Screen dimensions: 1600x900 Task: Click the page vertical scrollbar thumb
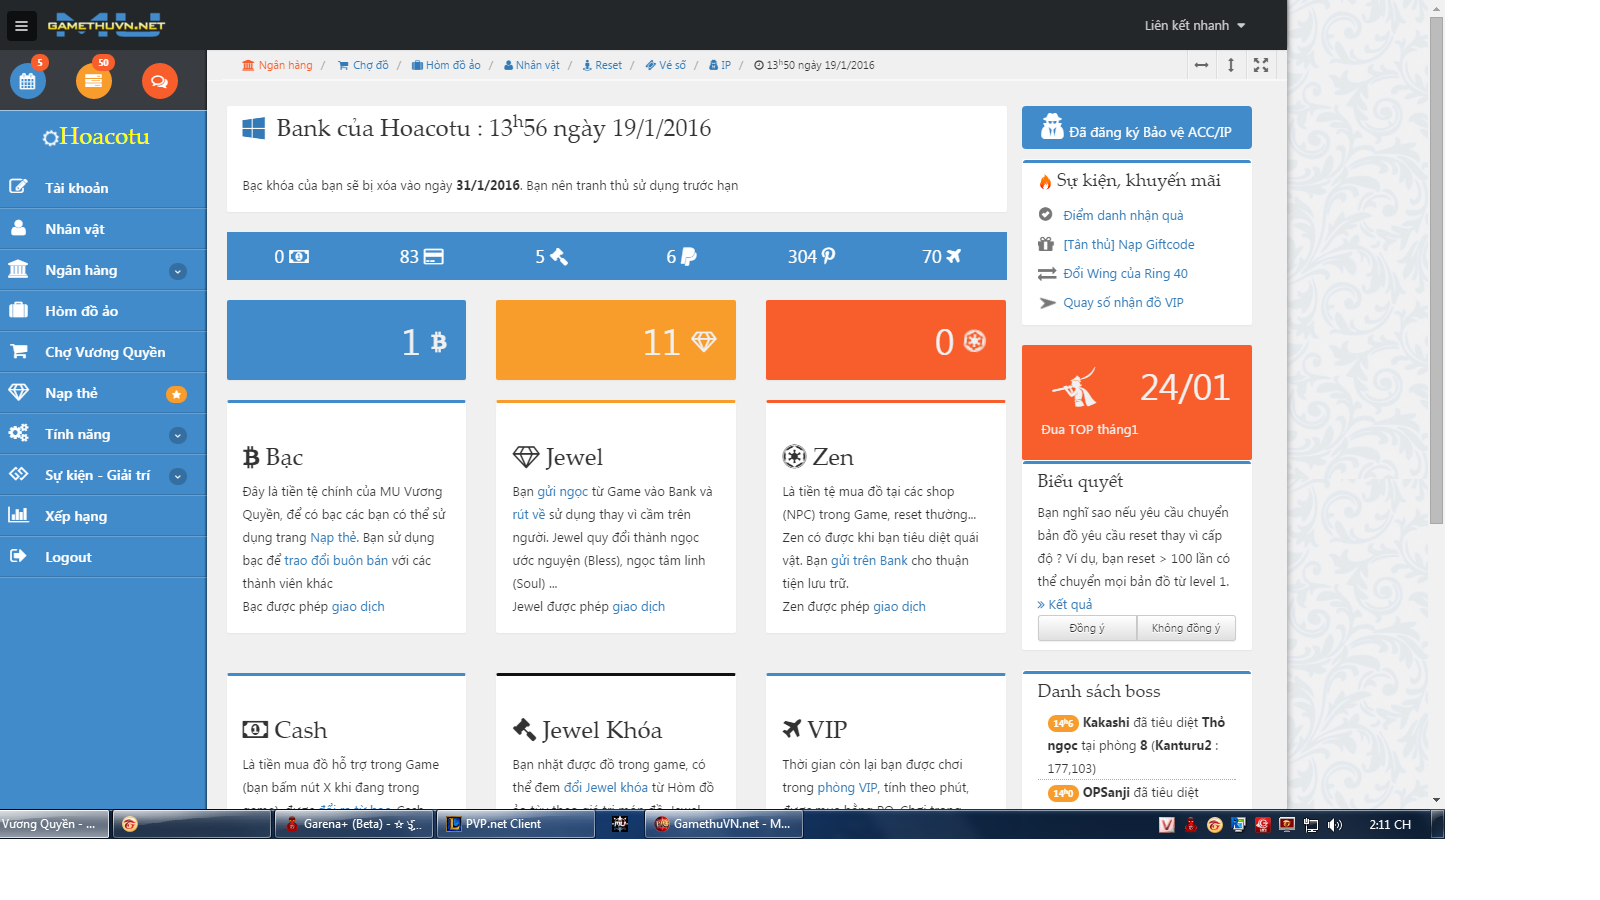click(1436, 270)
